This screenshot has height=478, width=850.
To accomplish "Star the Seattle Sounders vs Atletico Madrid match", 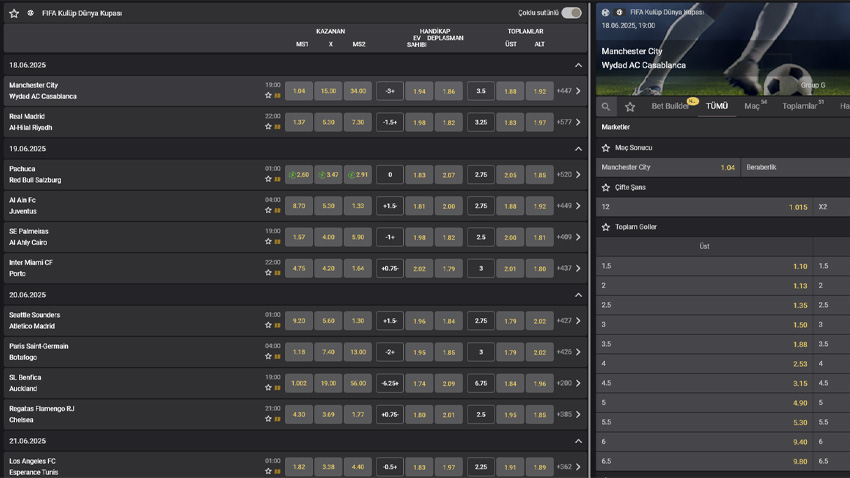I will 268,325.
